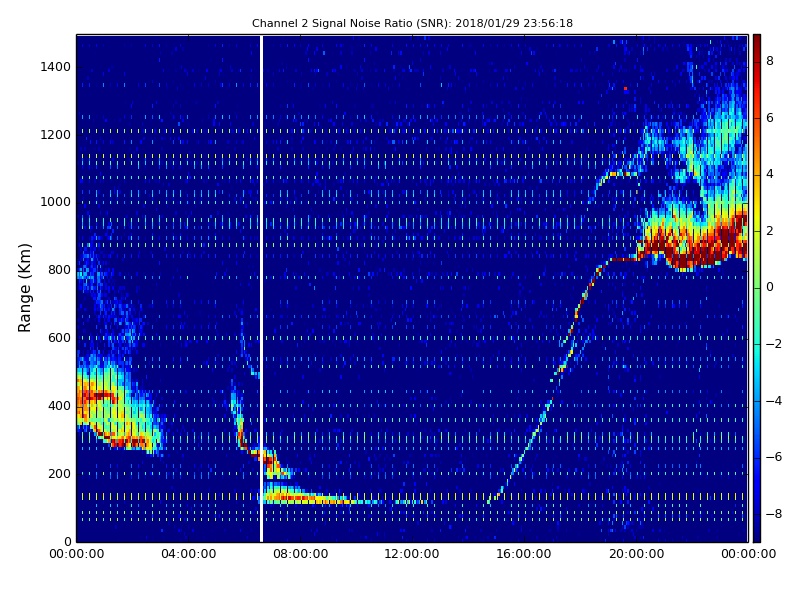Click the colorbar value −4 label

(774, 401)
